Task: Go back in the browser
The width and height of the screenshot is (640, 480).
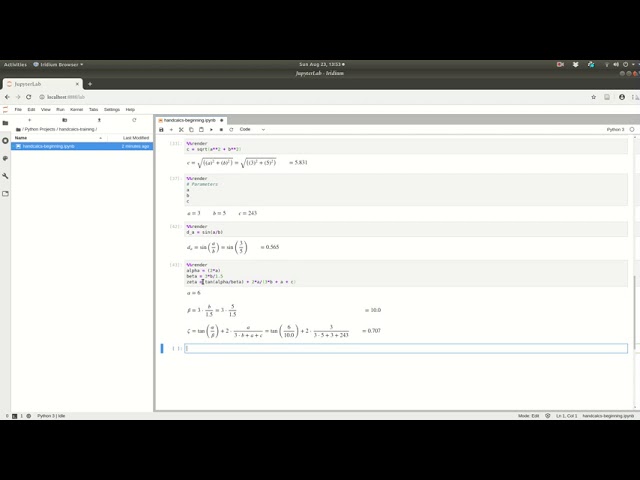Action: tap(7, 97)
